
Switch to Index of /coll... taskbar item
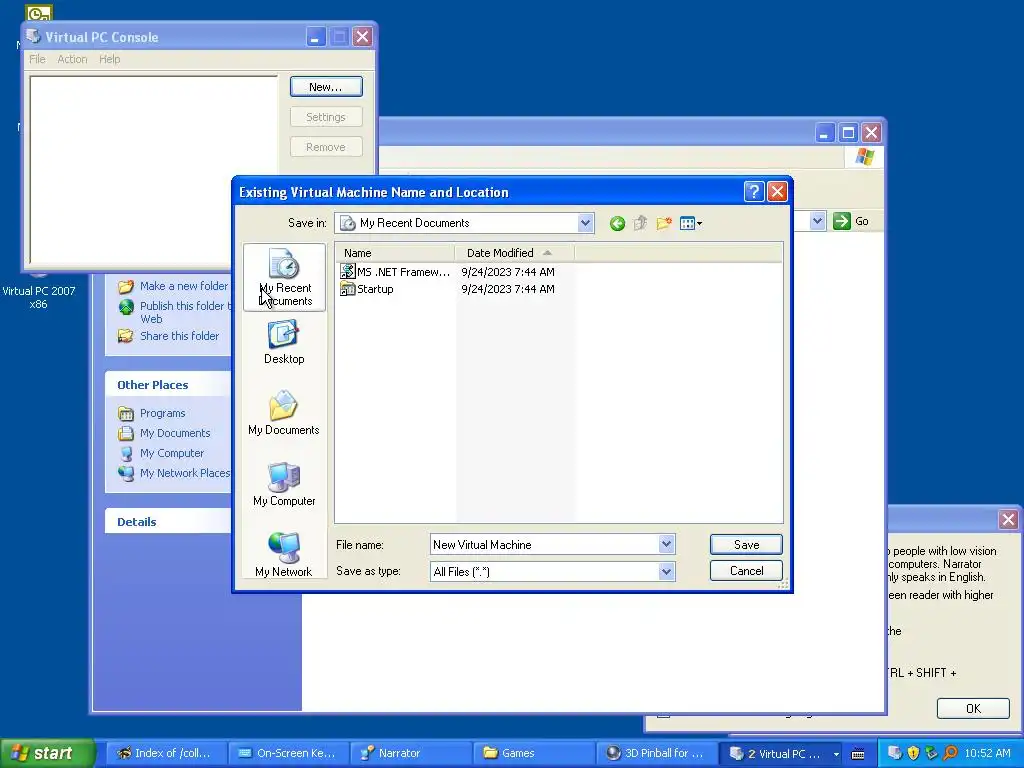pos(167,753)
